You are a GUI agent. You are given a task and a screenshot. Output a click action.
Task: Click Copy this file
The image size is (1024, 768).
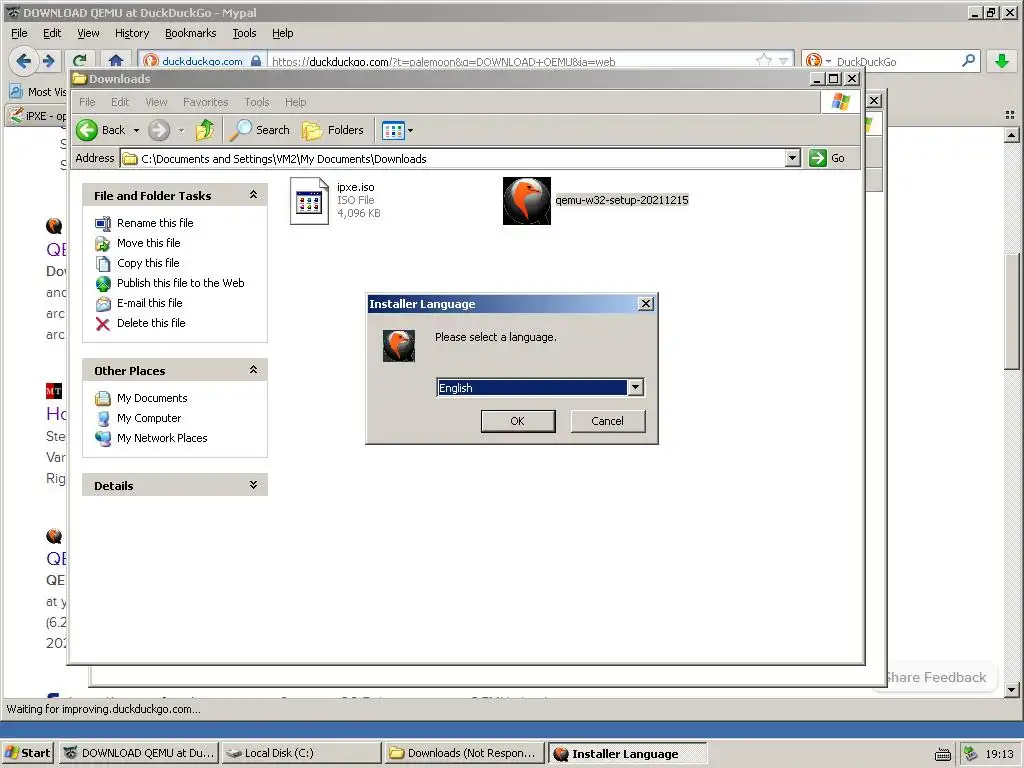[148, 263]
